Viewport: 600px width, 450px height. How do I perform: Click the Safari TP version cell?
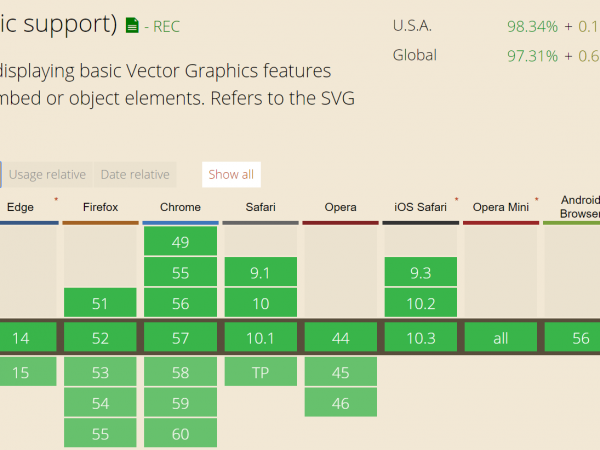(x=260, y=372)
